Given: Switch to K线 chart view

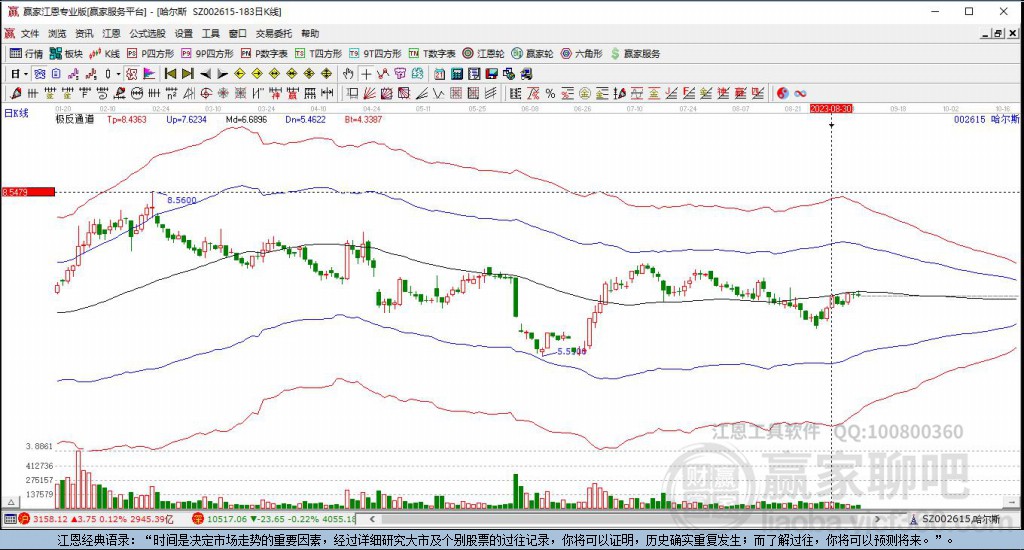Looking at the screenshot, I should click(x=104, y=54).
